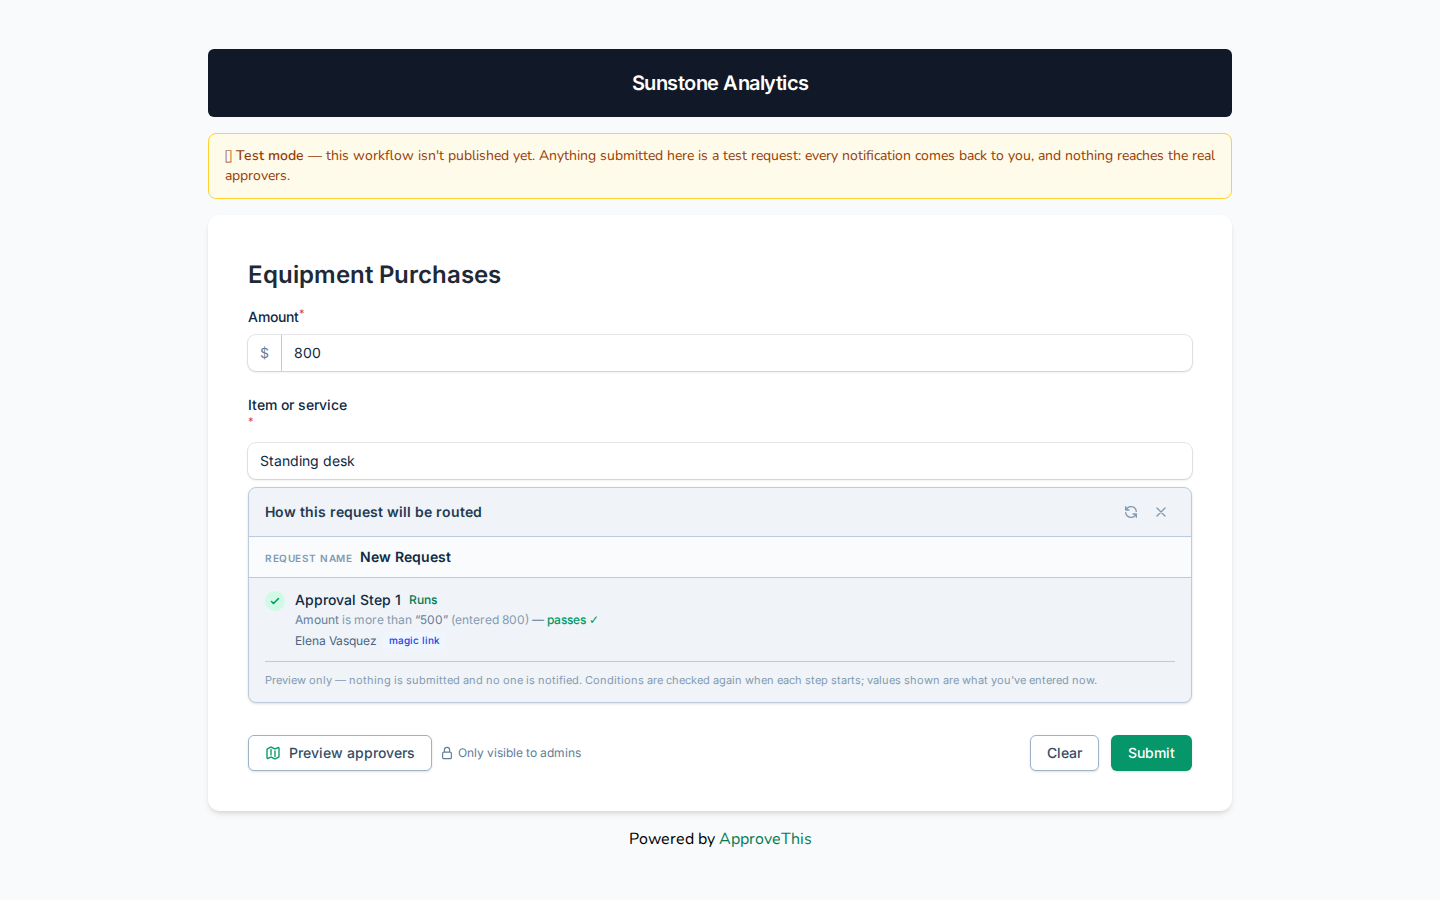This screenshot has height=900, width=1440.
Task: Click the 'Item or service' field label
Action: click(297, 405)
